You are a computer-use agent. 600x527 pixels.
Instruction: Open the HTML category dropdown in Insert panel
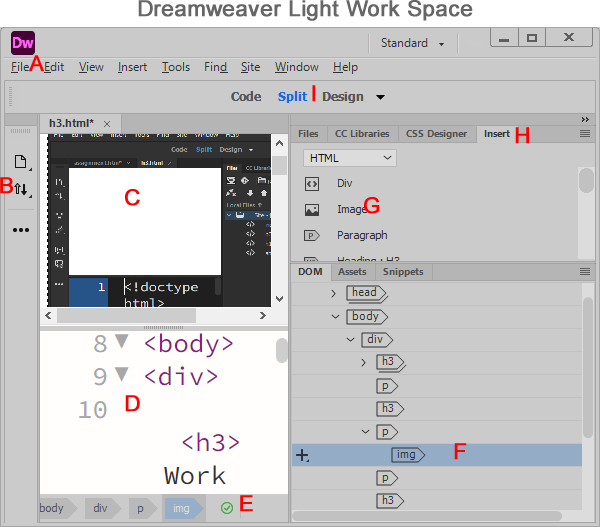350,158
